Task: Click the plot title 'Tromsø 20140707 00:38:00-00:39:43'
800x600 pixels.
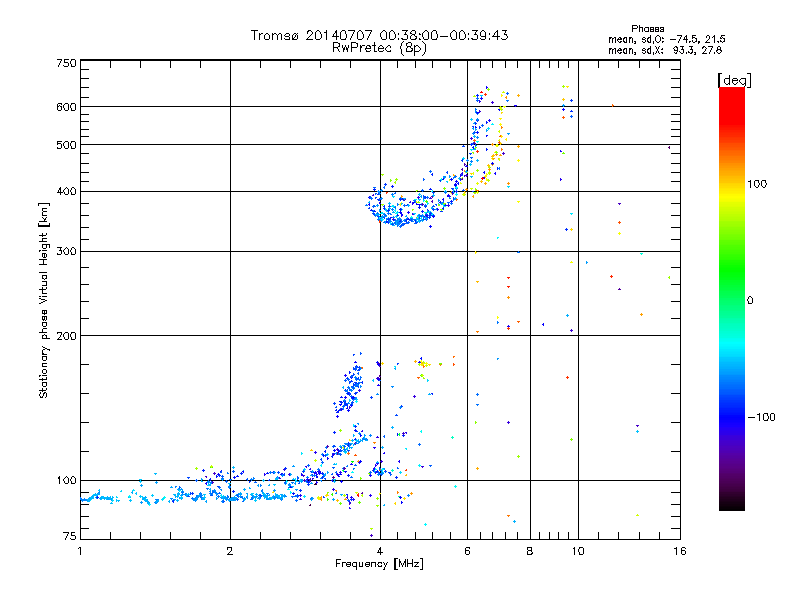Action: [x=380, y=35]
